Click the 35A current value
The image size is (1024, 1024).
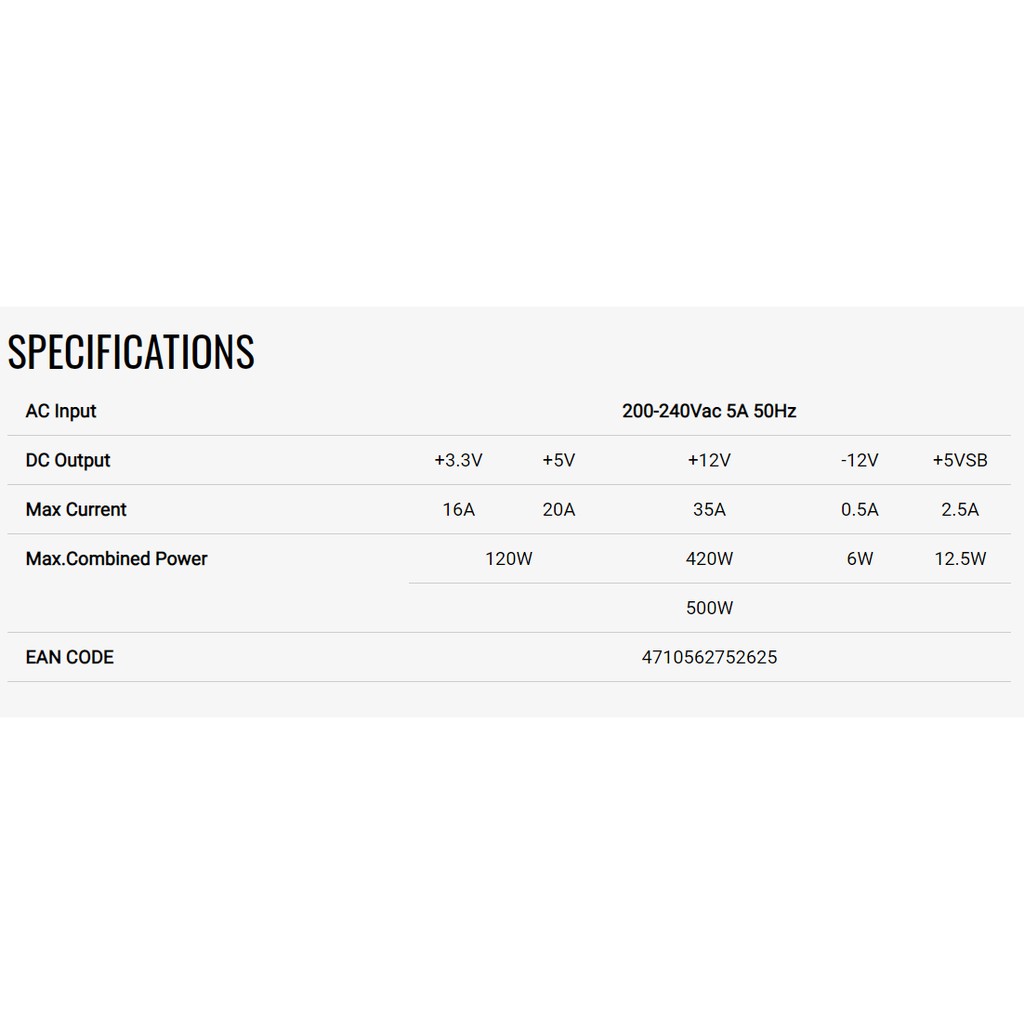709,510
